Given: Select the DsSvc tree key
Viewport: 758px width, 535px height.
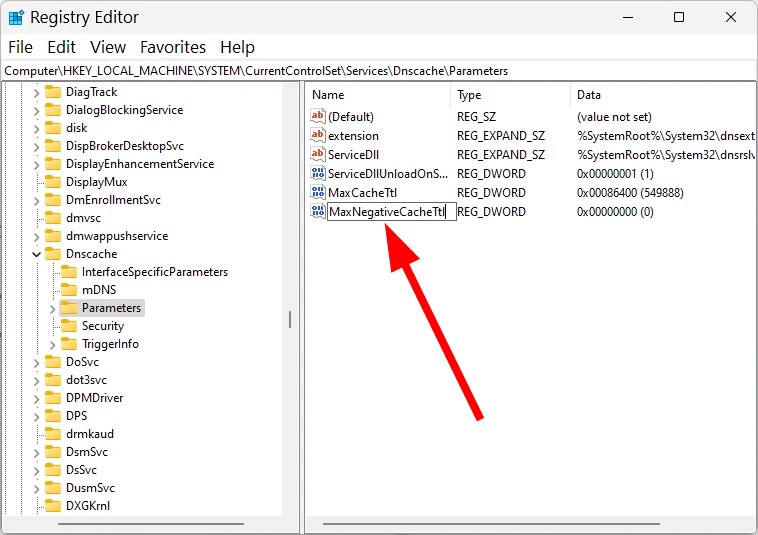Looking at the screenshot, I should 81,470.
